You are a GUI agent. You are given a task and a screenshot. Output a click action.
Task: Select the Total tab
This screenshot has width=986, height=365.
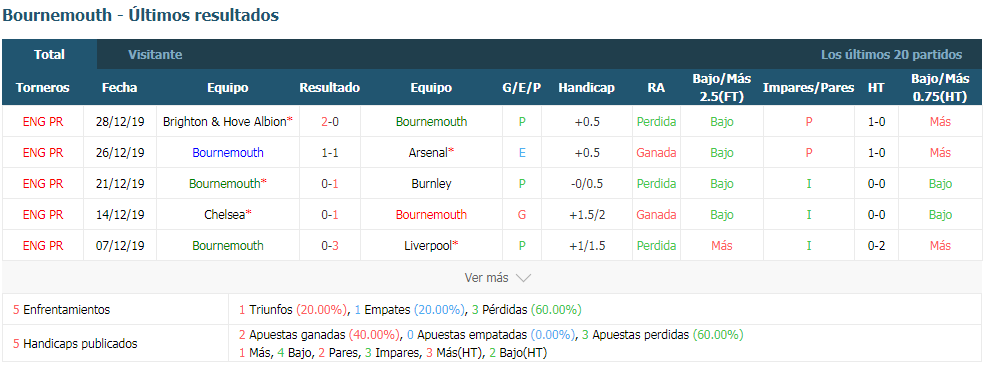(x=50, y=55)
